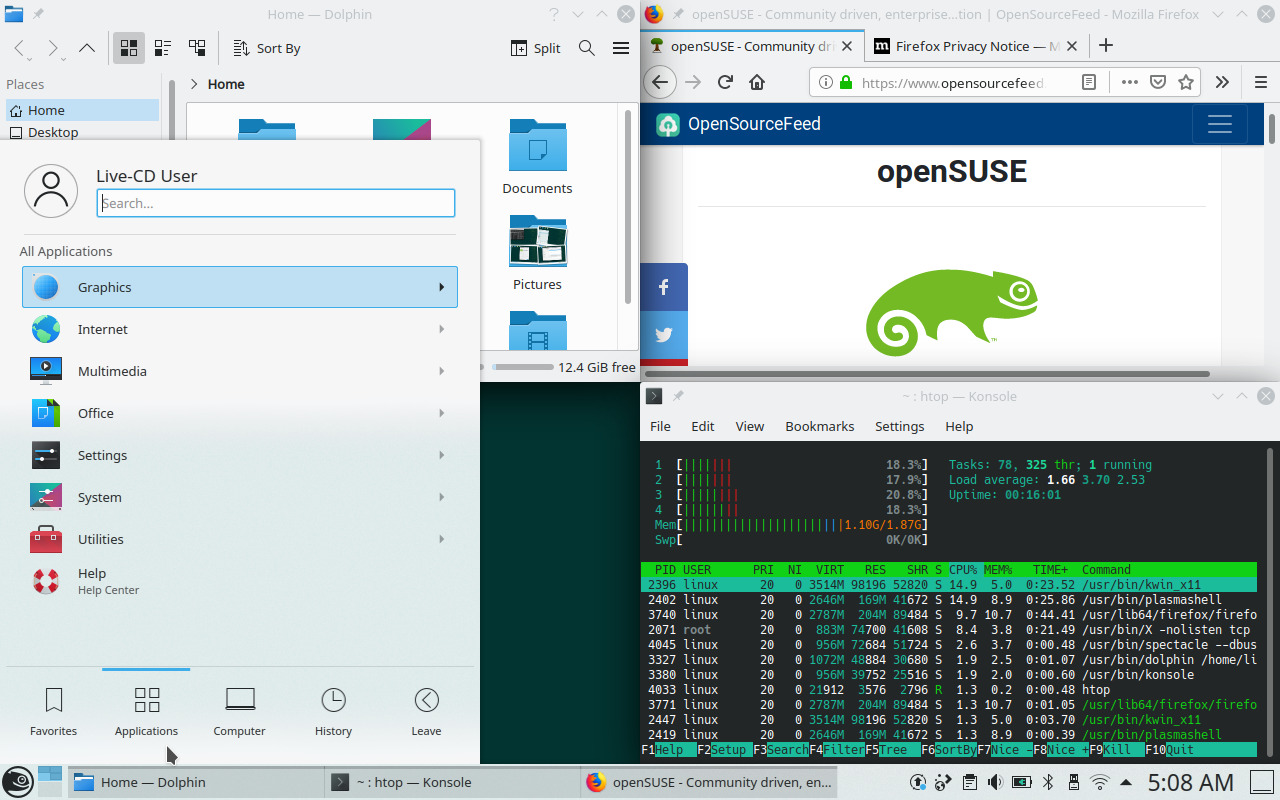Screen dimensions: 1280x800
Task: Expand the Internet category
Action: coord(240,329)
